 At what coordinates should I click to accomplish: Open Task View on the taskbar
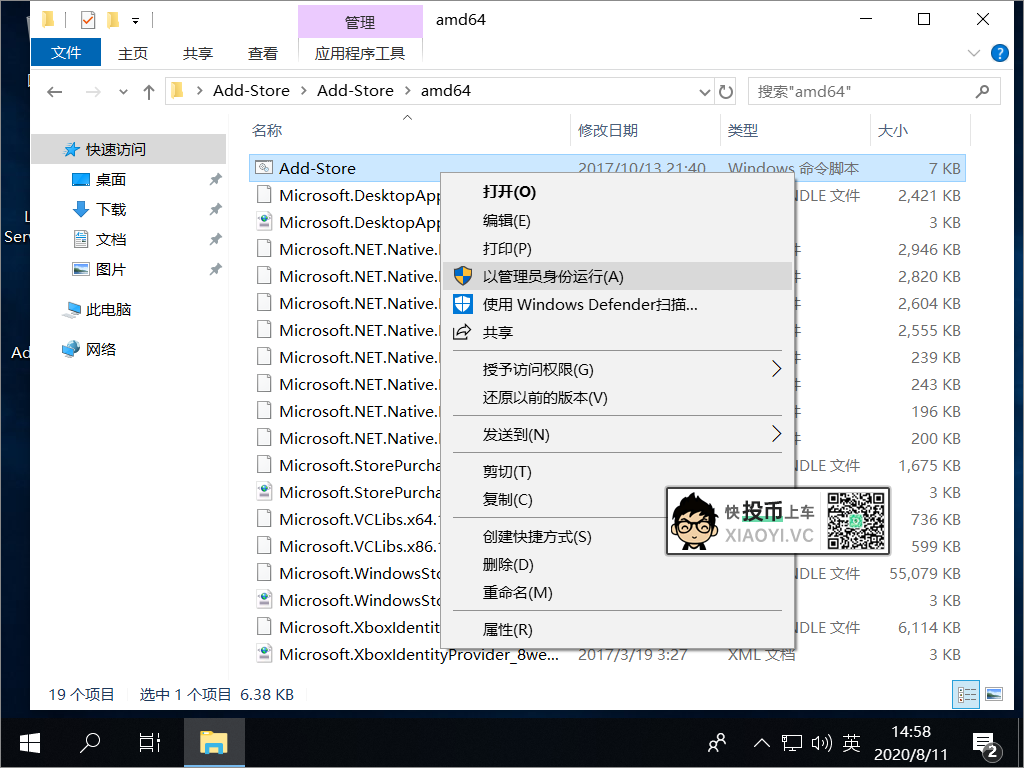[x=149, y=742]
